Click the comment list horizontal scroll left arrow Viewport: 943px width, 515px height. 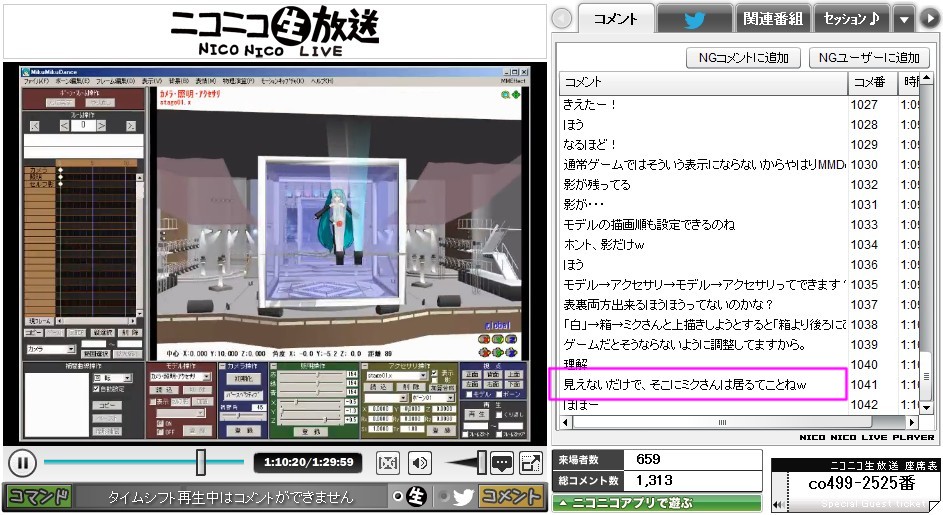click(565, 422)
